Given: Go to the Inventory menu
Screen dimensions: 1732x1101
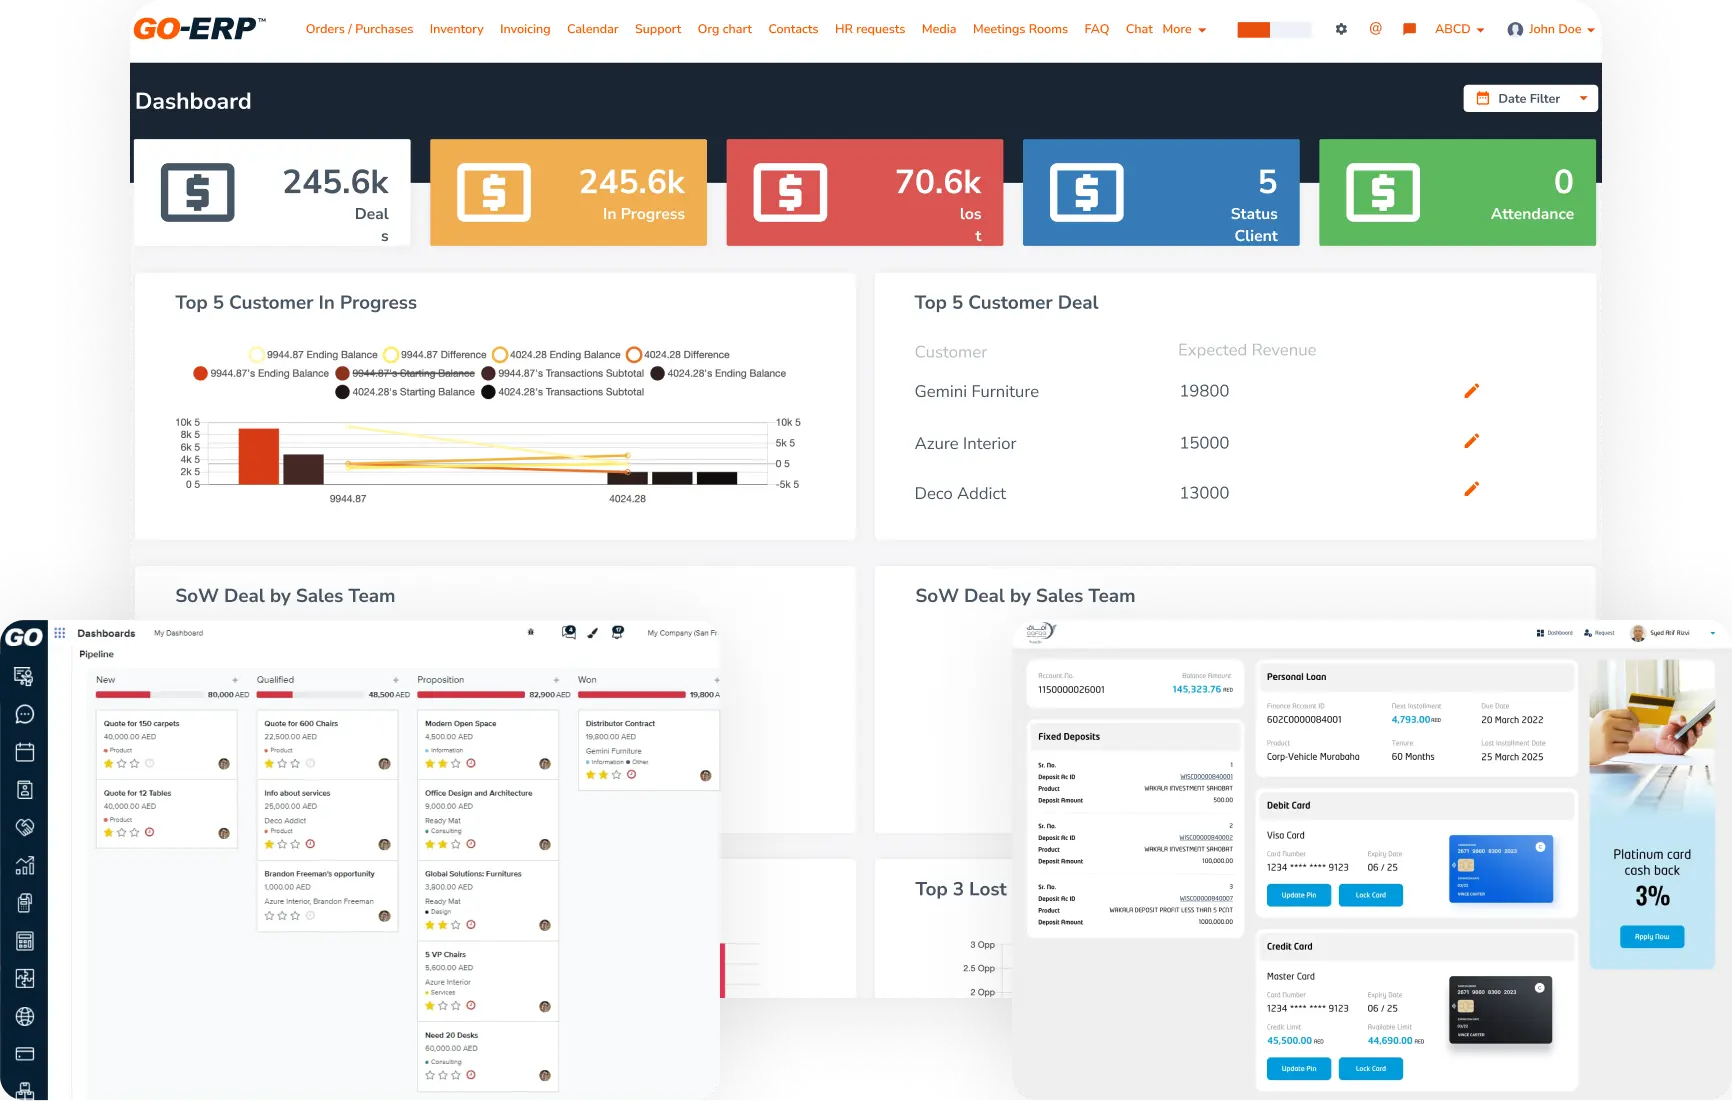Looking at the screenshot, I should (456, 29).
